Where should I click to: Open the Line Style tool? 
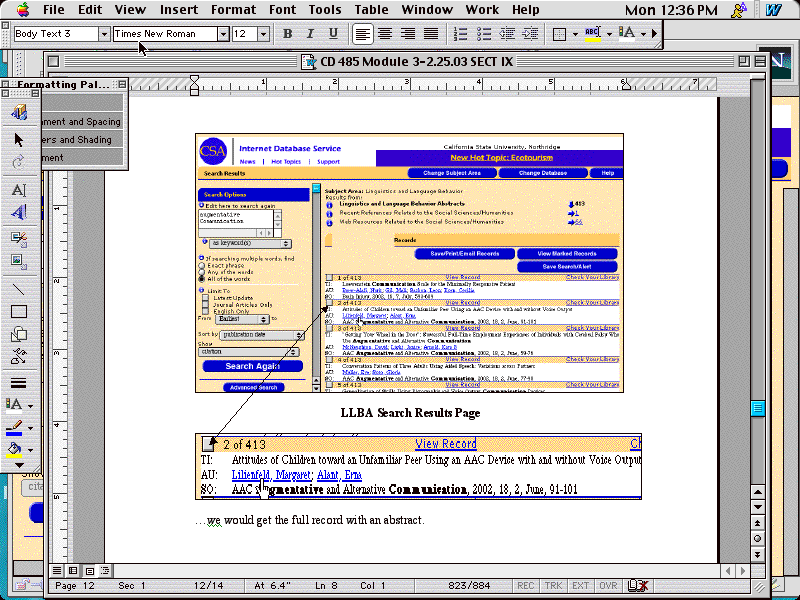click(19, 383)
